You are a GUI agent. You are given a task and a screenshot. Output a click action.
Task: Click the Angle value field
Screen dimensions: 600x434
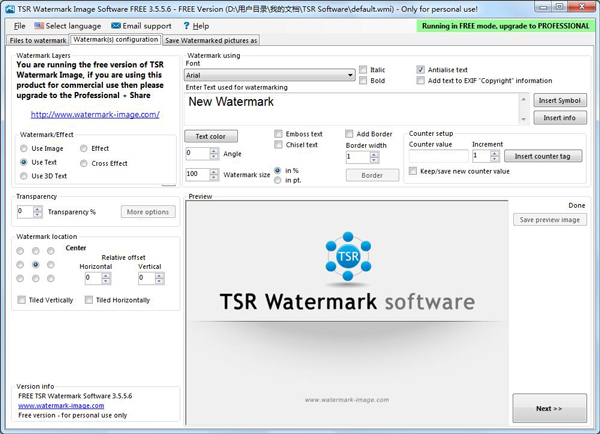197,153
